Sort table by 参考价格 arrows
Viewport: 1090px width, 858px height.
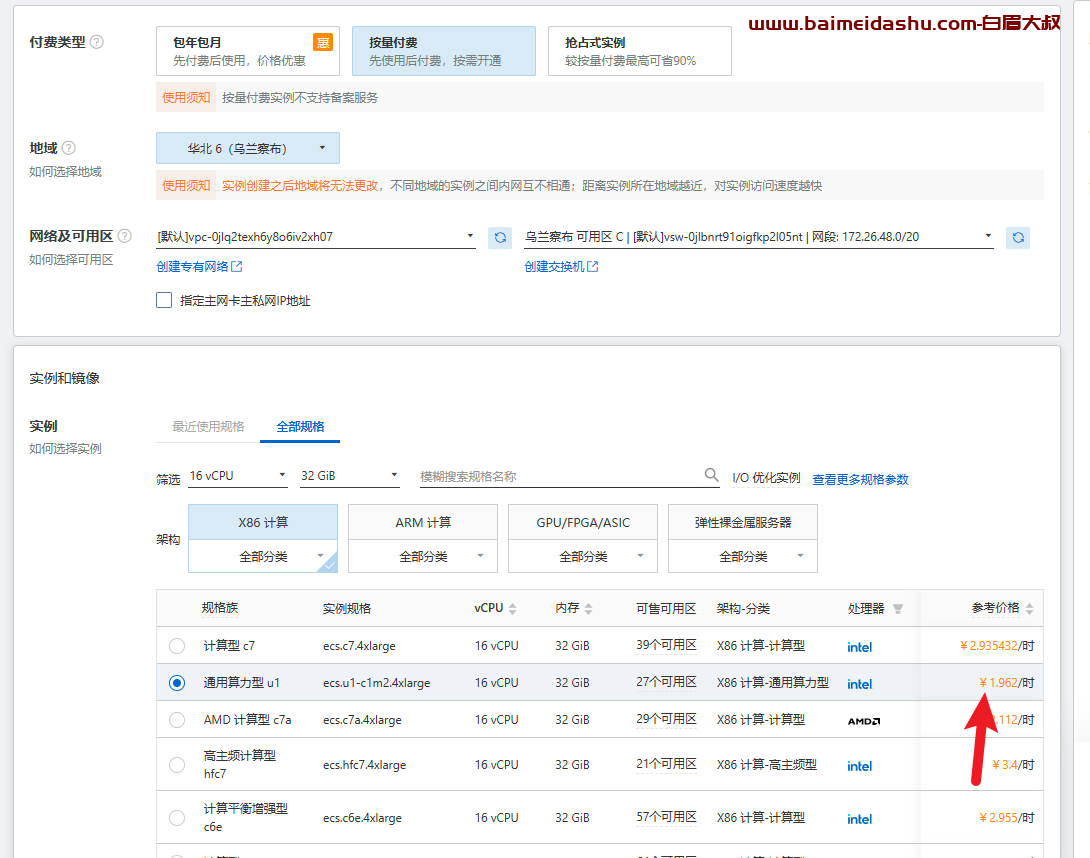click(1030, 609)
